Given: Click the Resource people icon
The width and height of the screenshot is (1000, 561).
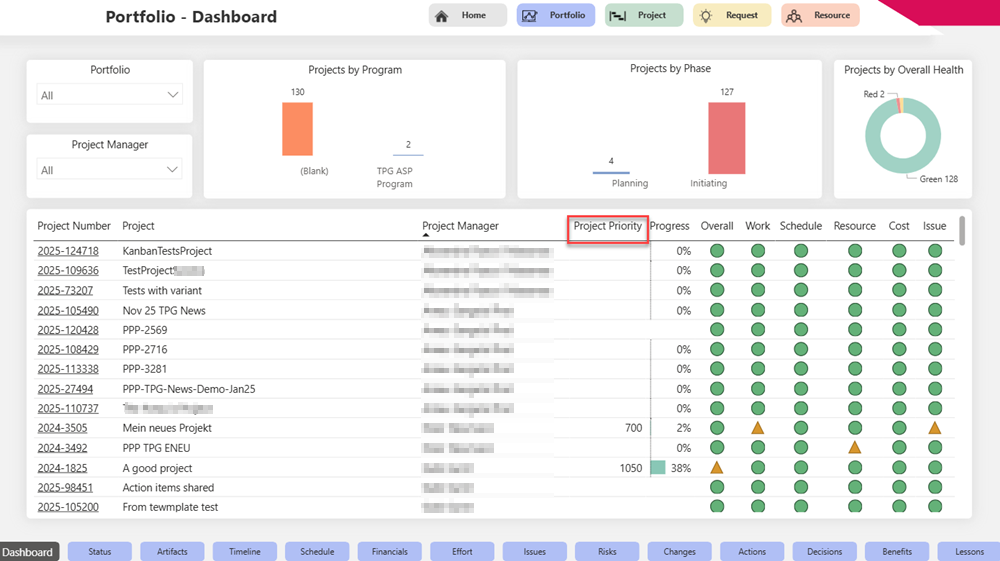Looking at the screenshot, I should [794, 16].
